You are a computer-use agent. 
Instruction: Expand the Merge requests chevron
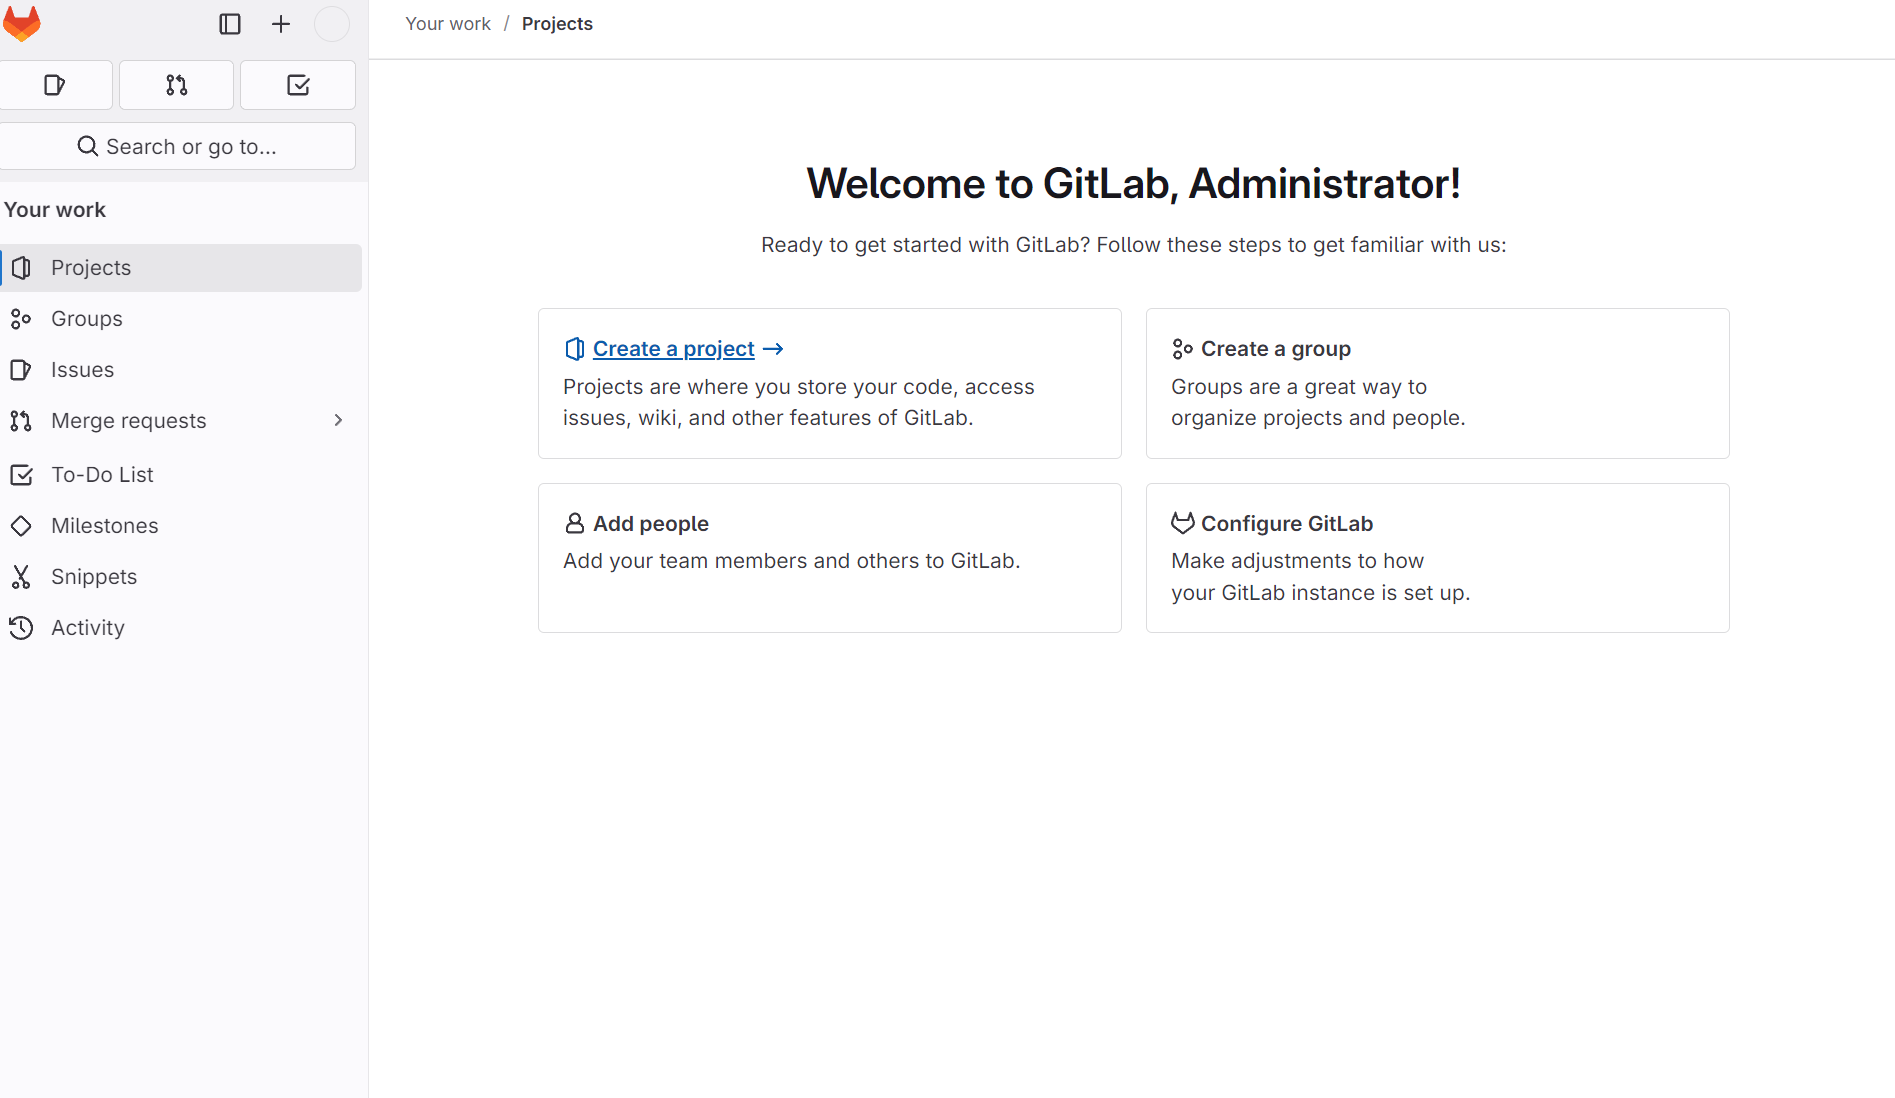[x=338, y=420]
